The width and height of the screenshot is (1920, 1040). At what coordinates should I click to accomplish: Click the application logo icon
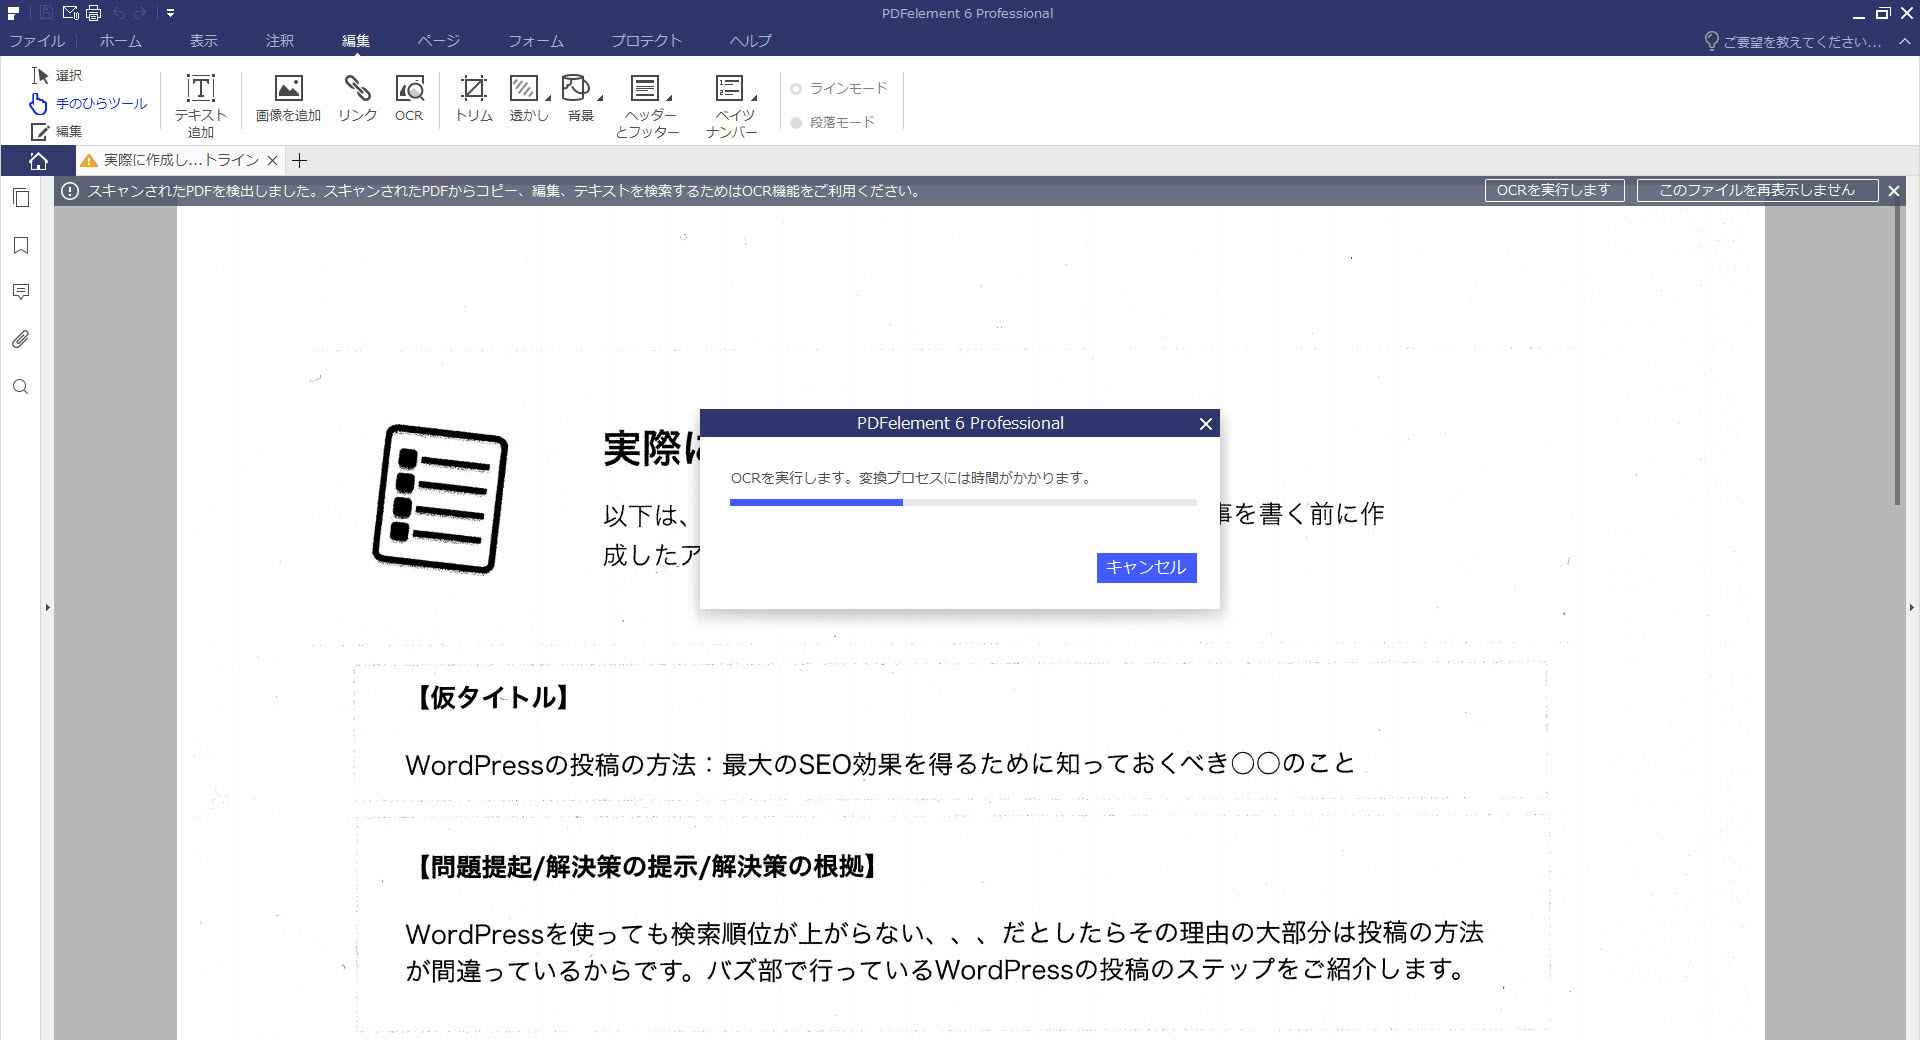(x=14, y=13)
